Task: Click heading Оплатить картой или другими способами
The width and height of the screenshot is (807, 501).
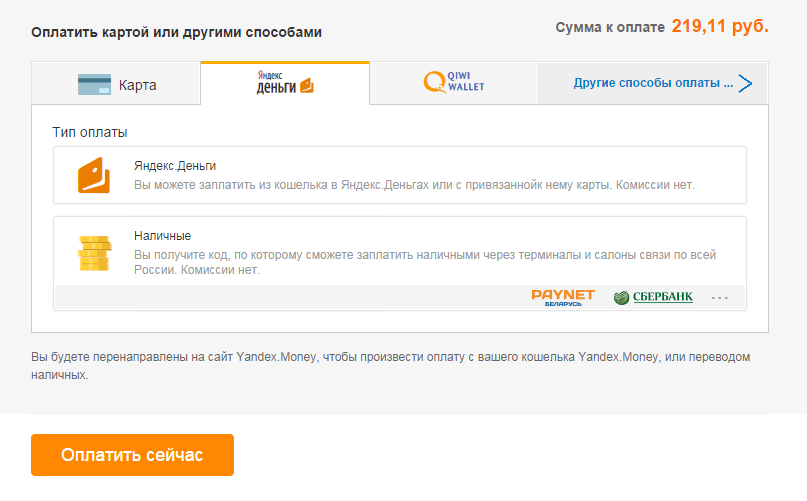Action: pos(177,32)
